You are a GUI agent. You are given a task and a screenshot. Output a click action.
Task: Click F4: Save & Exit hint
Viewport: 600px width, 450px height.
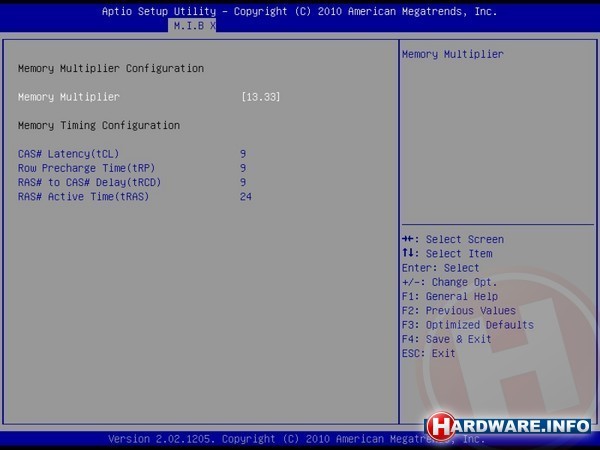(x=446, y=339)
